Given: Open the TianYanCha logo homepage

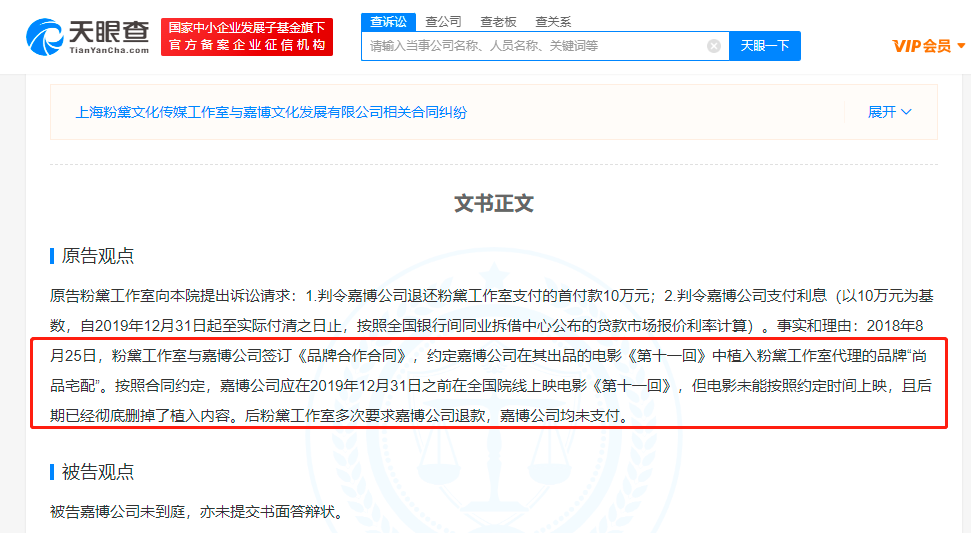Looking at the screenshot, I should (87, 37).
